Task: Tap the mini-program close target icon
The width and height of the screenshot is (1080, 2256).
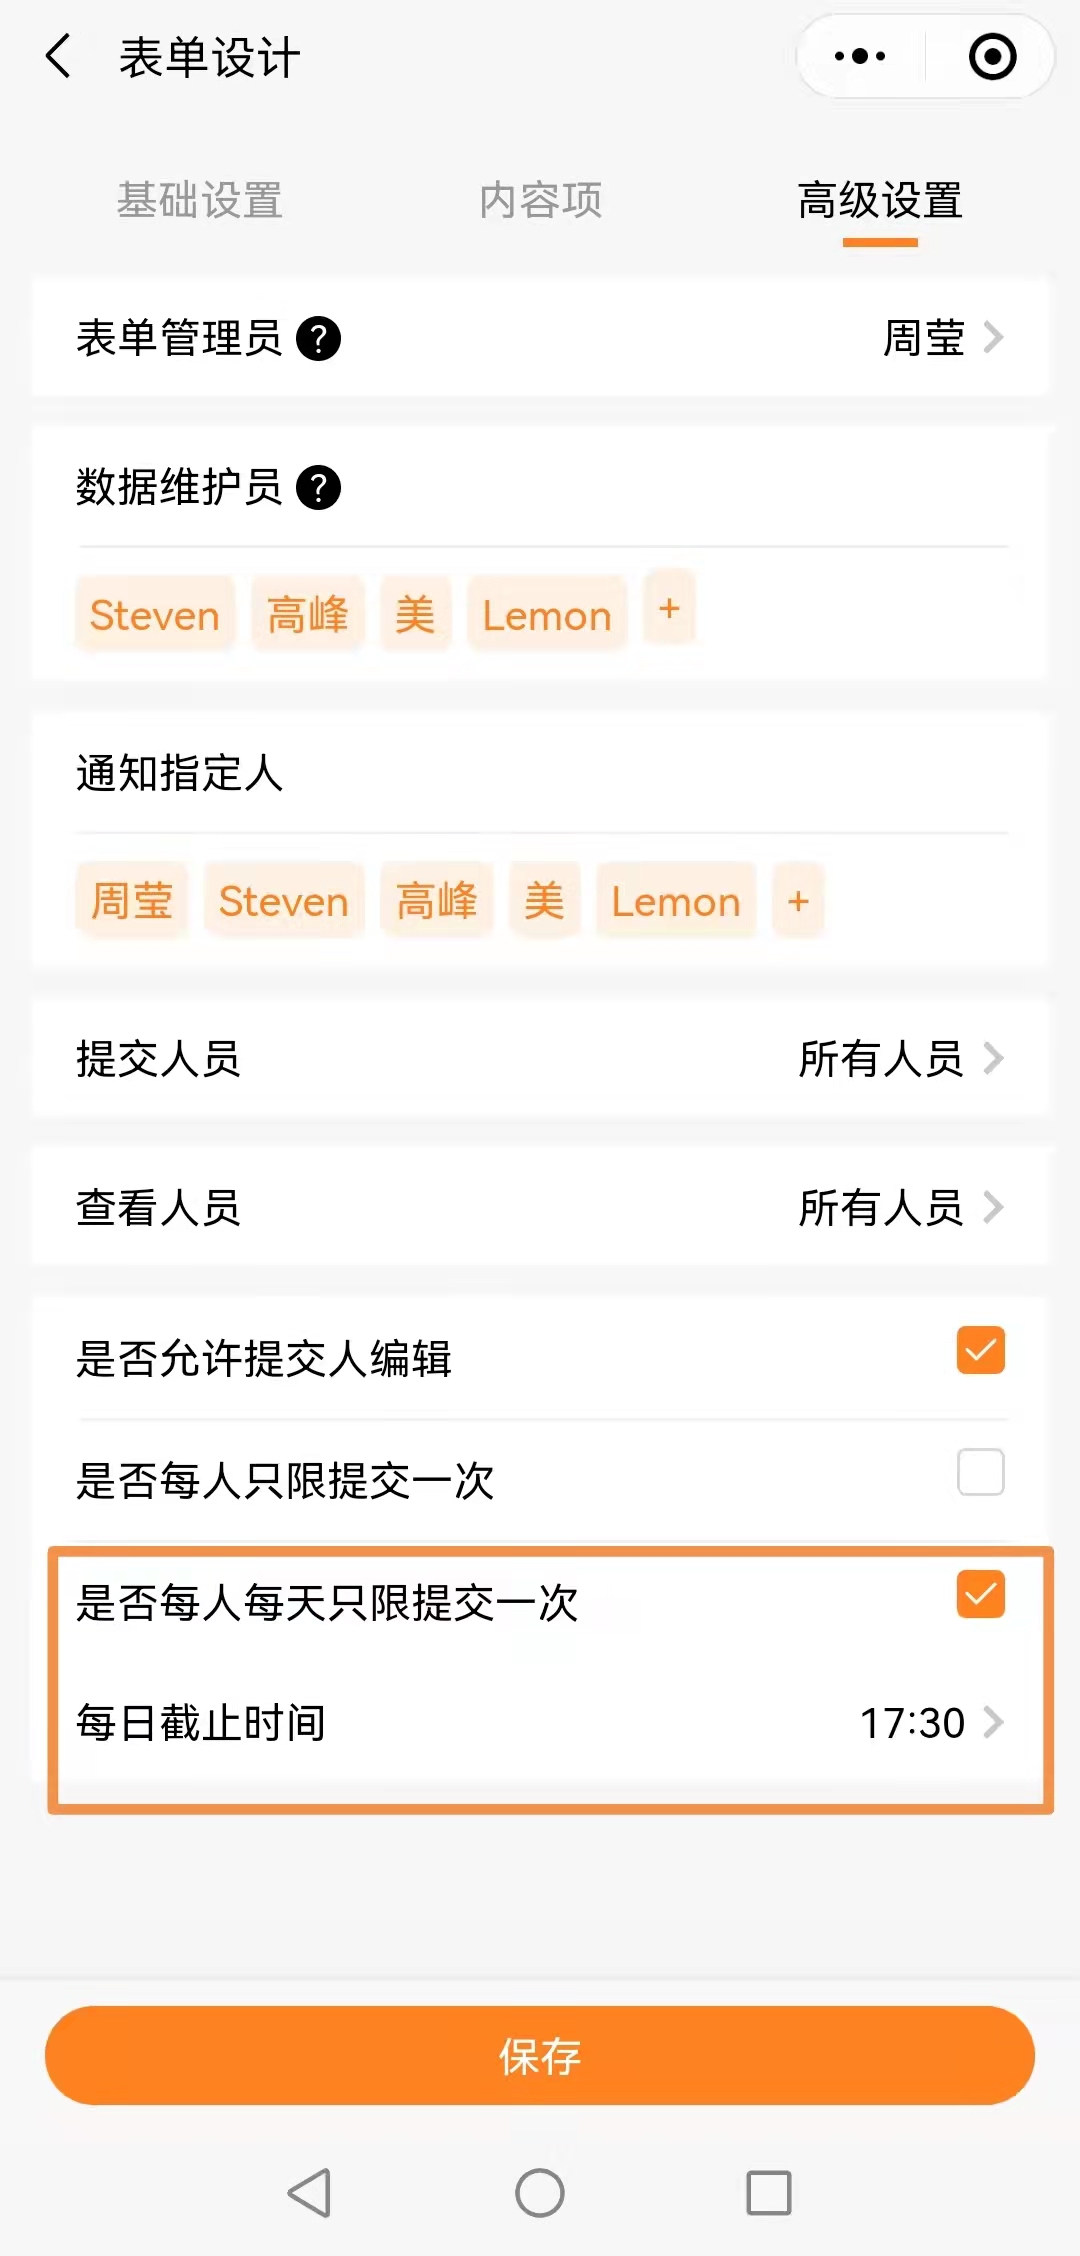Action: pos(992,56)
